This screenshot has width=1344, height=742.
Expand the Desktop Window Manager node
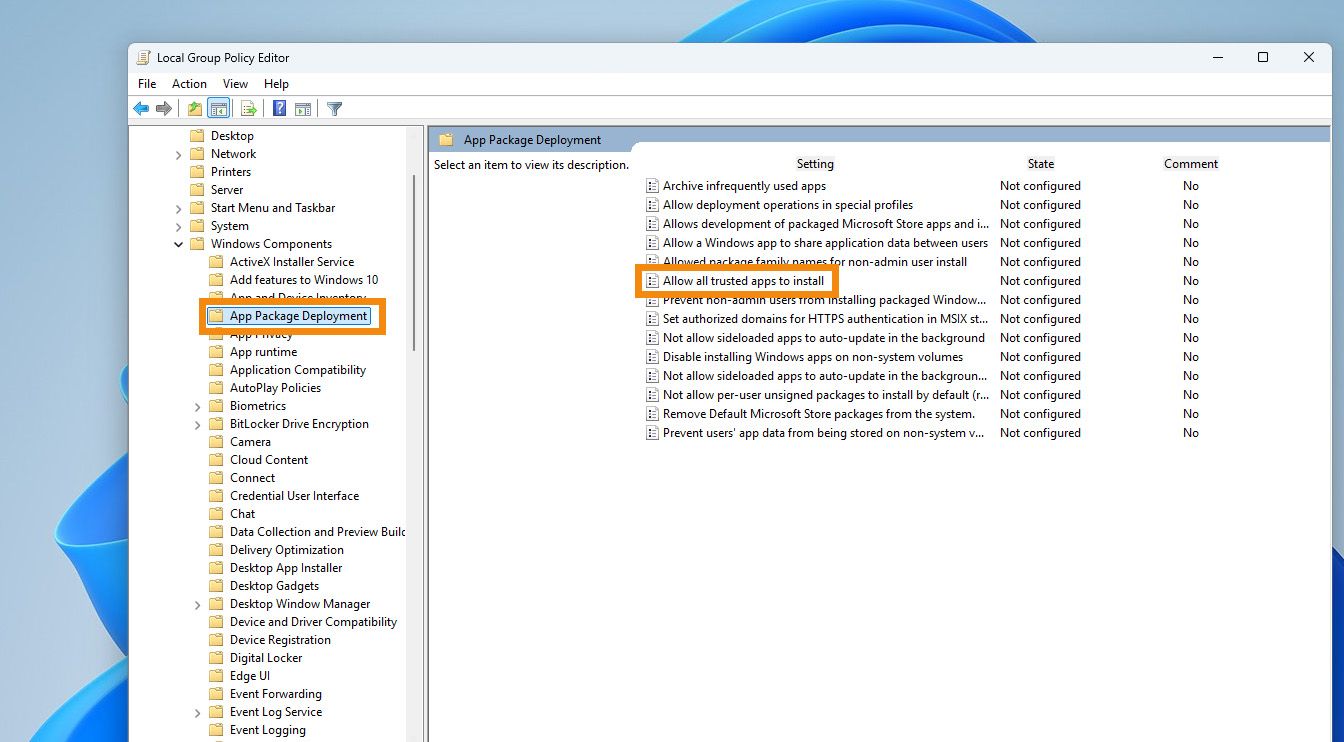(x=197, y=604)
